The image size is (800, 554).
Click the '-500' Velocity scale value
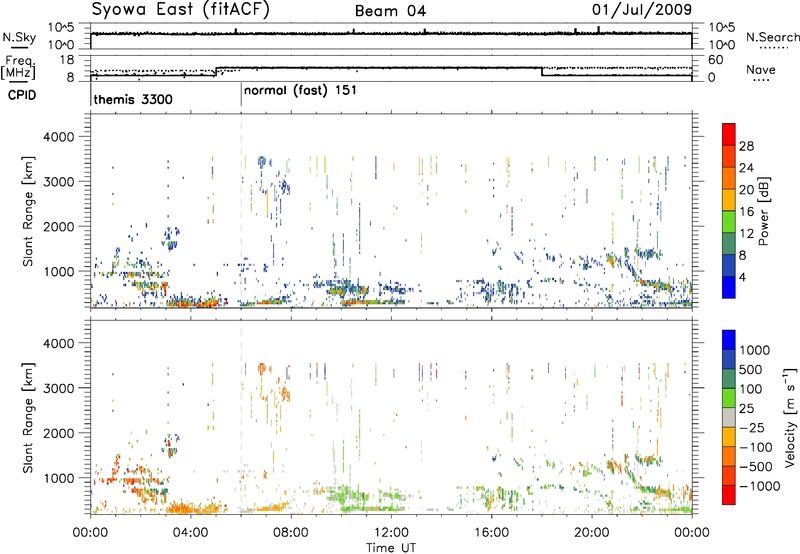756,467
